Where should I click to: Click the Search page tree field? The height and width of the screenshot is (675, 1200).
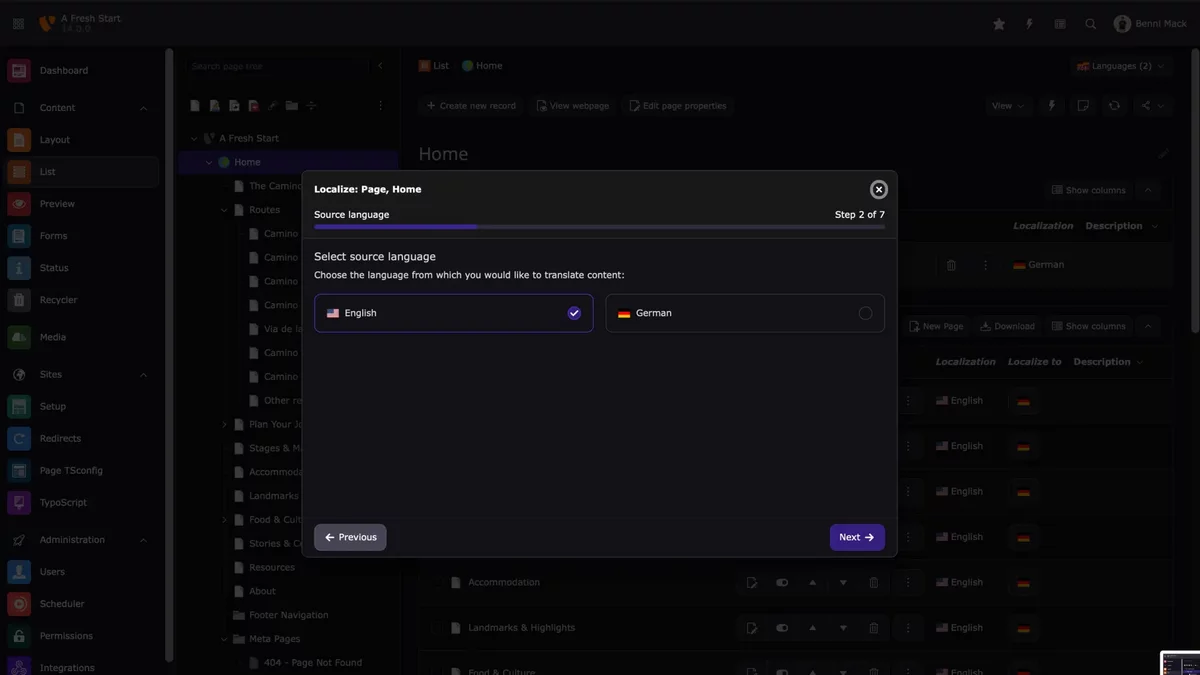[x=279, y=66]
